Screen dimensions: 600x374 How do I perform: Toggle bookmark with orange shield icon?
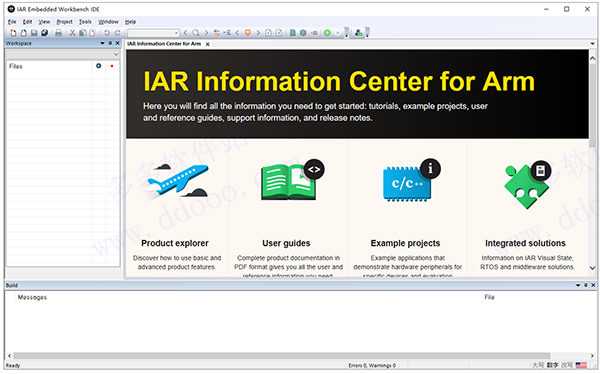tap(248, 33)
